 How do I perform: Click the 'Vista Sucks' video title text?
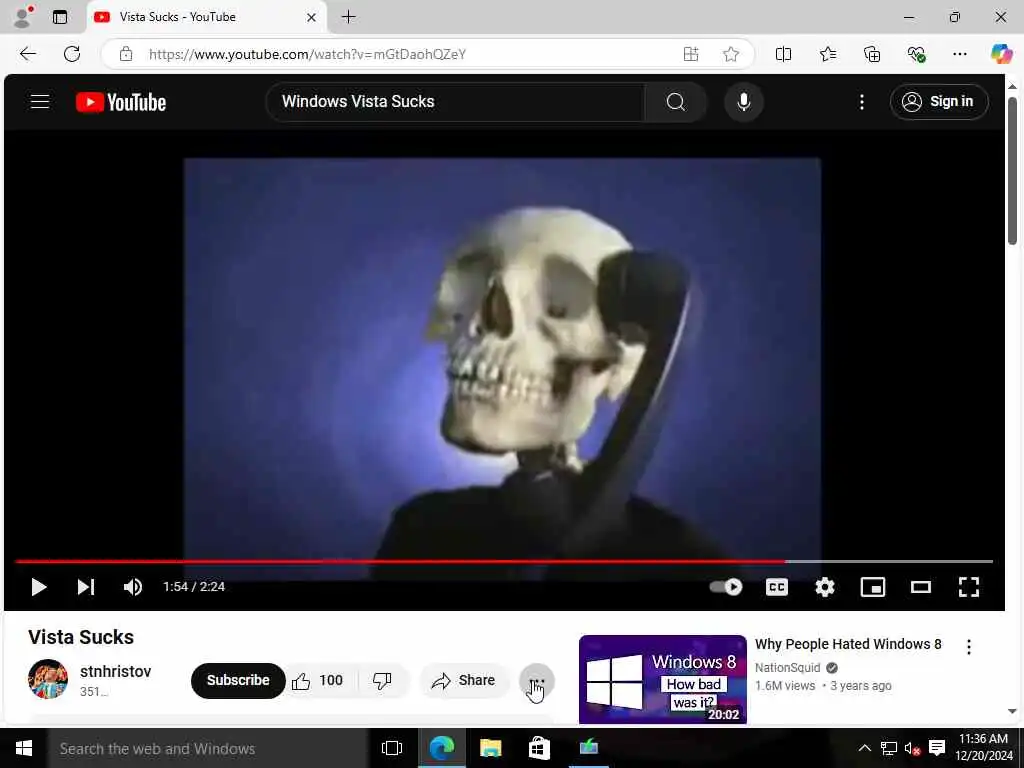[81, 637]
